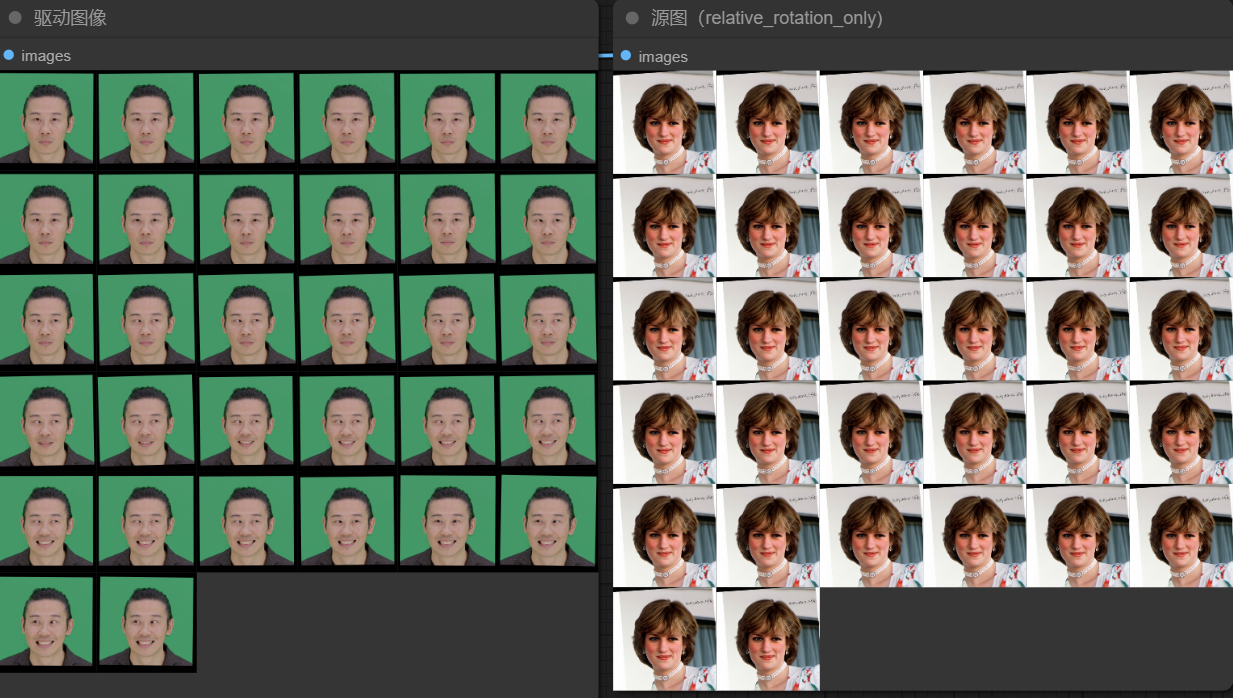Select the 源图 (relative_rotation_only) node title
The image size is (1233, 698).
[766, 18]
